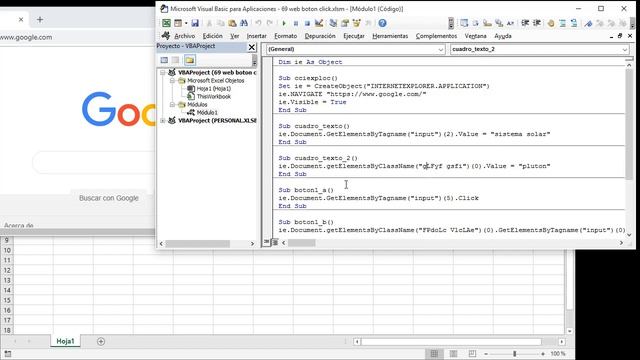Toggle Folders in the Project panel
This screenshot has width=640, height=360.
tap(190, 60)
